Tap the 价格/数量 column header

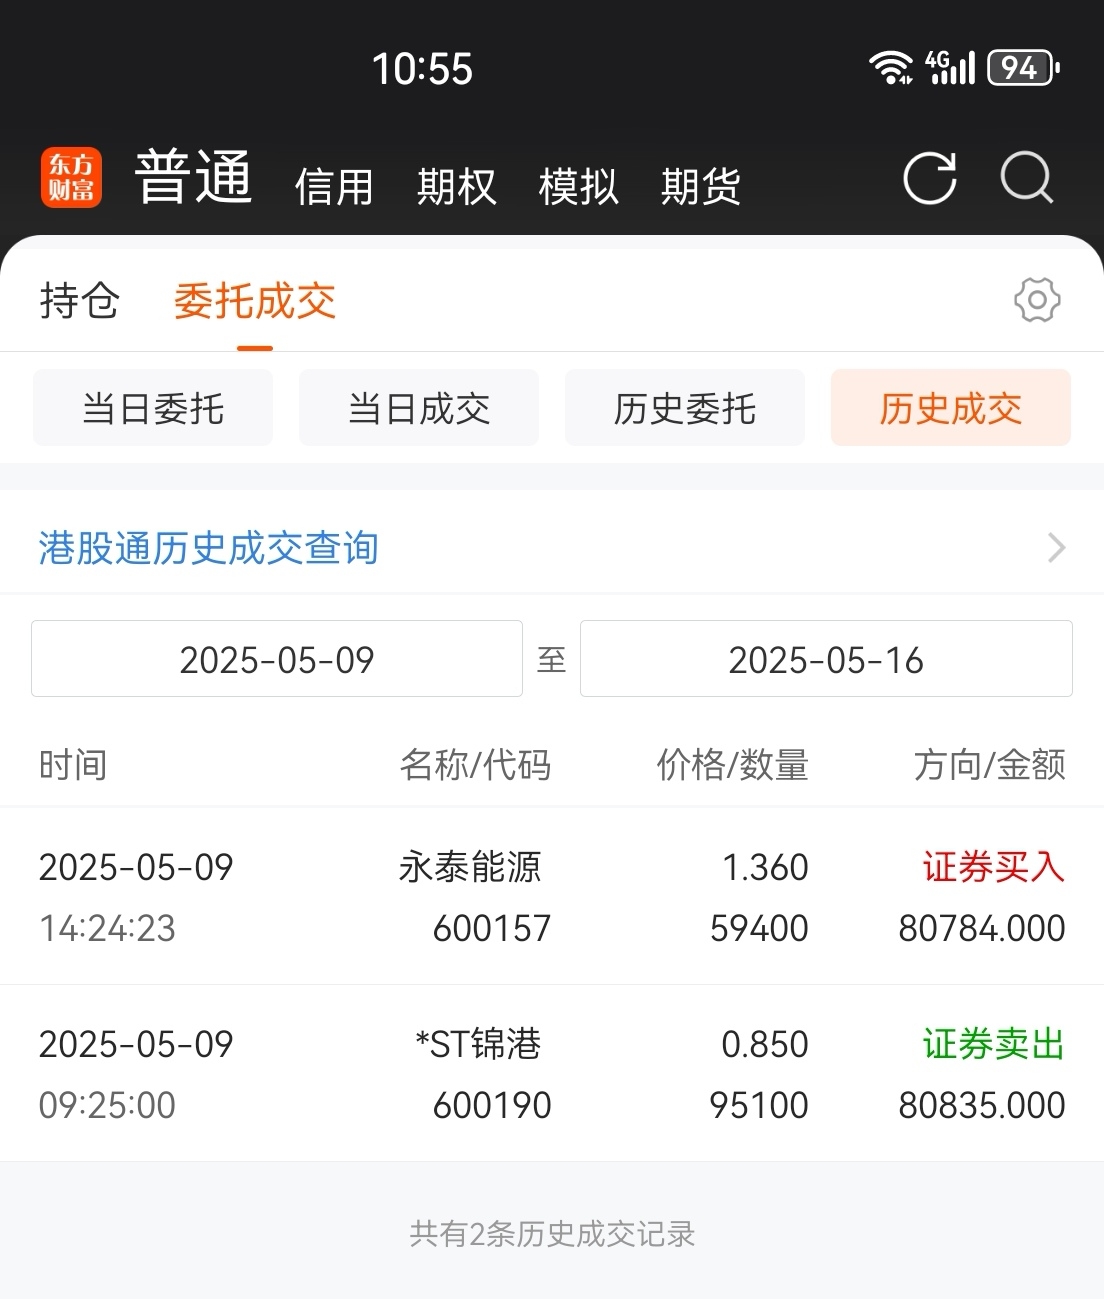(x=732, y=765)
